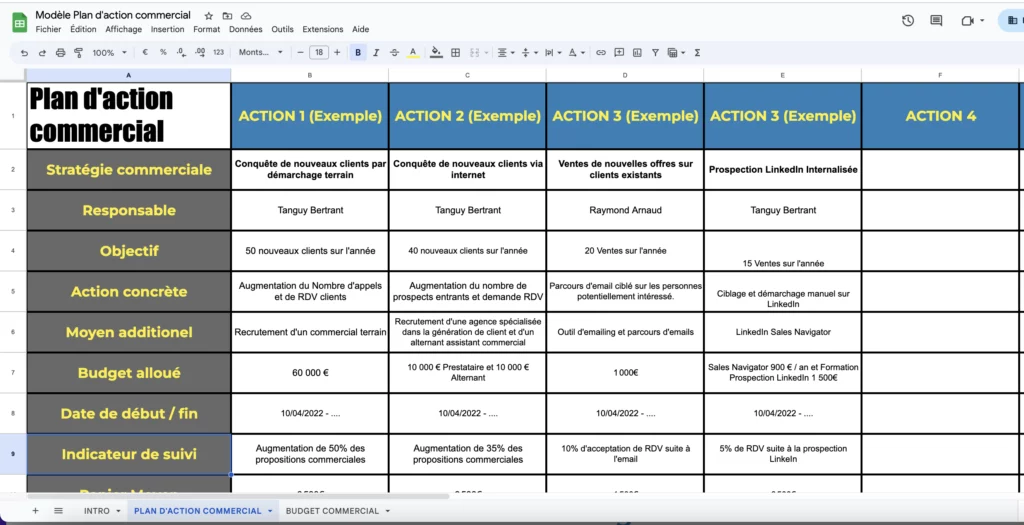Select cell '60 000 €'
This screenshot has width=1024, height=525.
pos(310,373)
